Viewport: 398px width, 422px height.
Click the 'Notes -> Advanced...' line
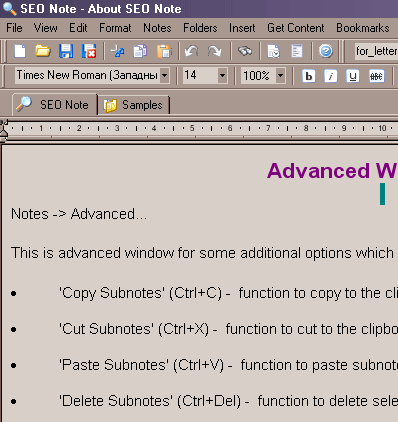coord(79,214)
